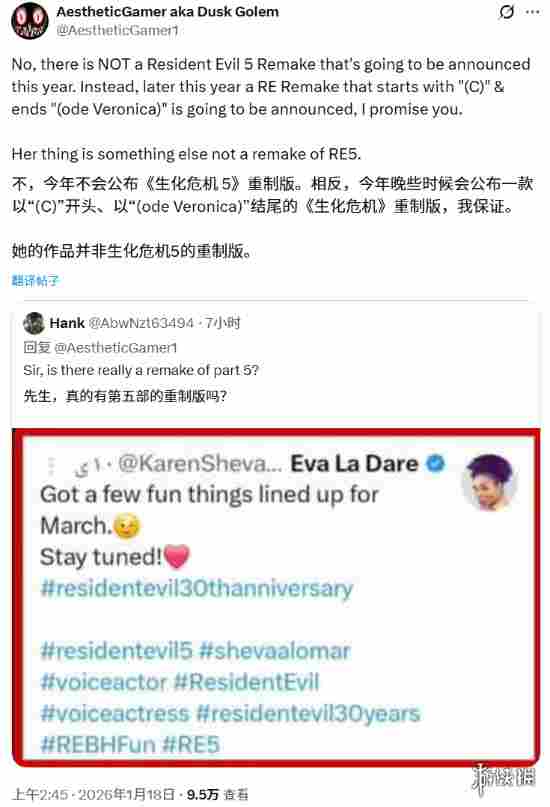Click the blue translate post link
This screenshot has width=550, height=807.
[35, 280]
